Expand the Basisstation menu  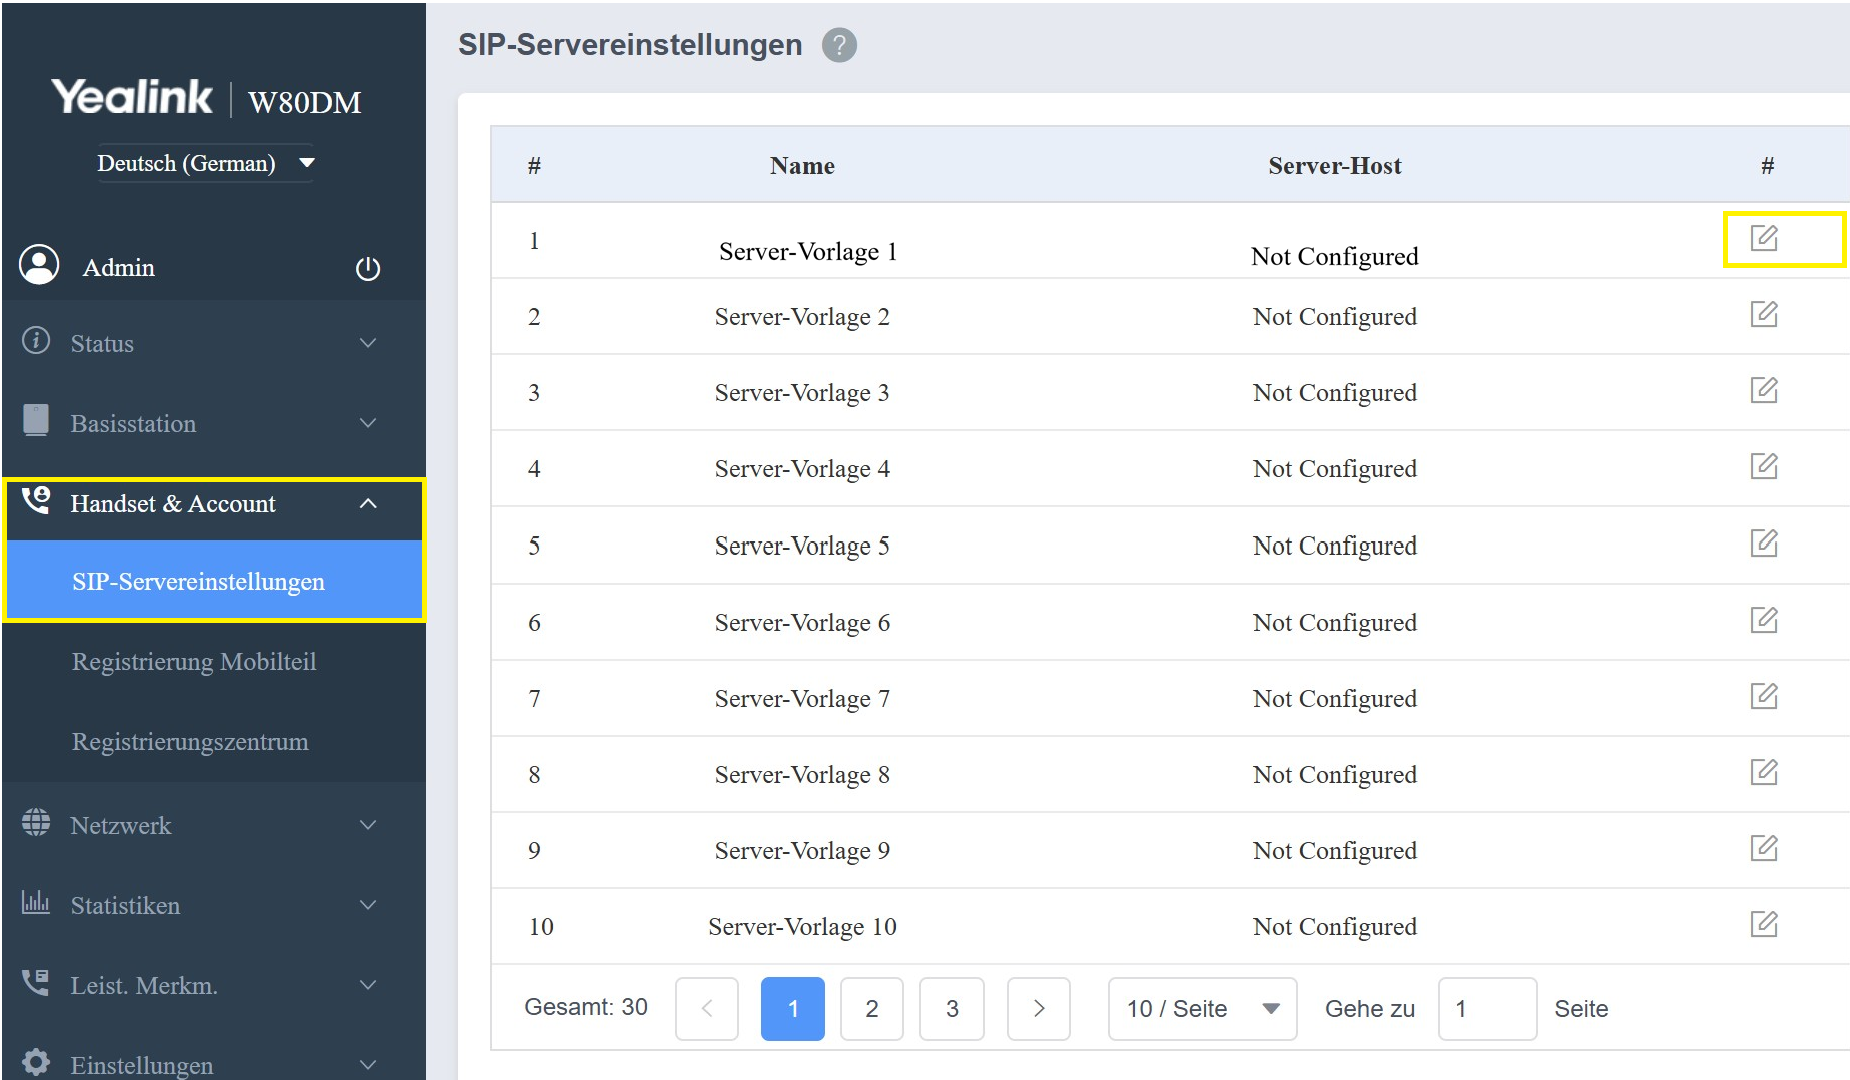pyautogui.click(x=200, y=423)
